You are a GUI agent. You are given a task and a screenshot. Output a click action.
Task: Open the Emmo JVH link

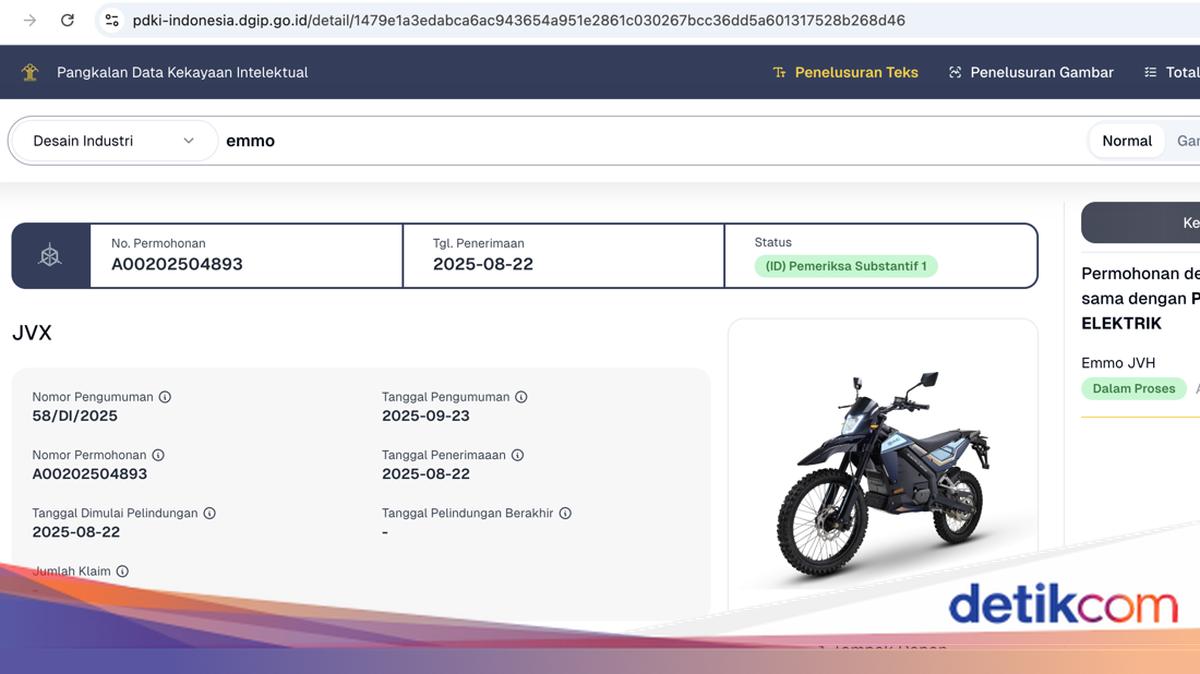(1117, 362)
